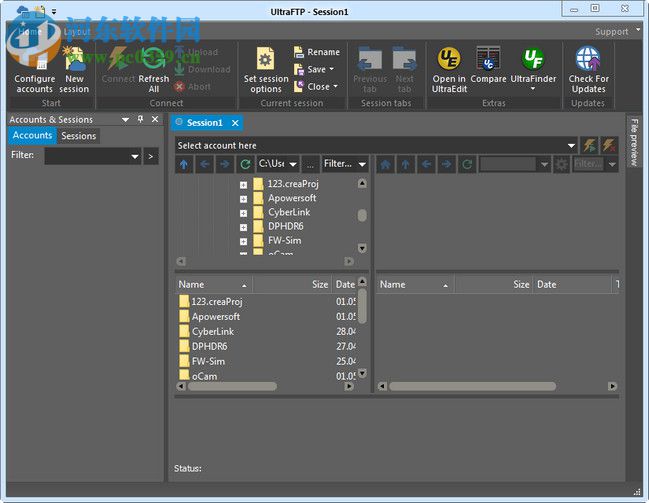Pin the Accounts & Sessions panel
Viewport: 649px width, 503px height.
[x=140, y=120]
